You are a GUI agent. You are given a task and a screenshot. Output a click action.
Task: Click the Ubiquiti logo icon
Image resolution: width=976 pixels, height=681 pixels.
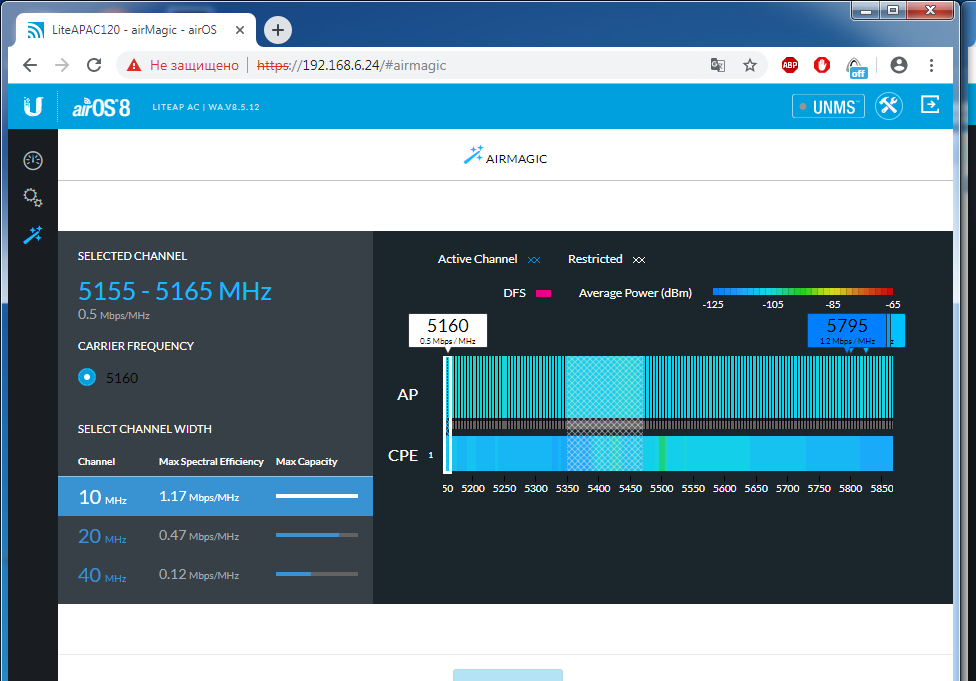pyautogui.click(x=33, y=107)
